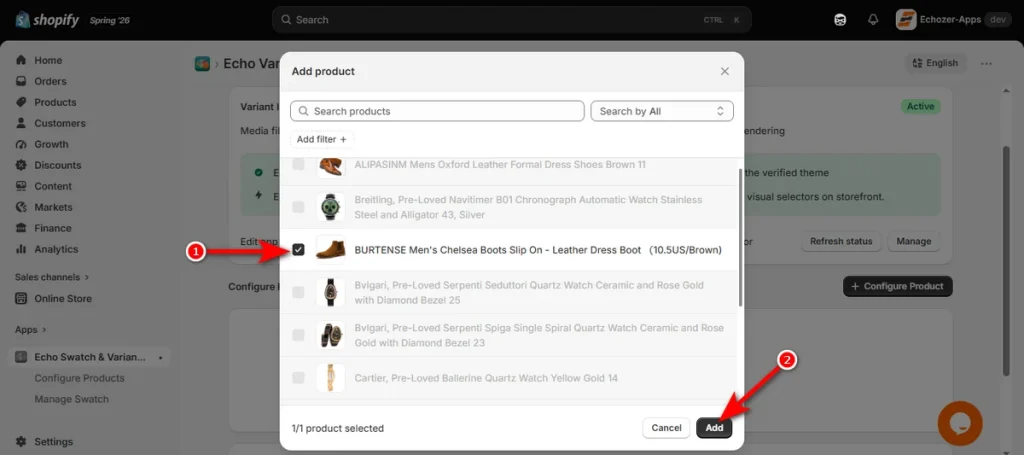Tick the Bvlgari Serpenti Seduttori checkbox
Viewport: 1024px width, 455px height.
tap(298, 292)
